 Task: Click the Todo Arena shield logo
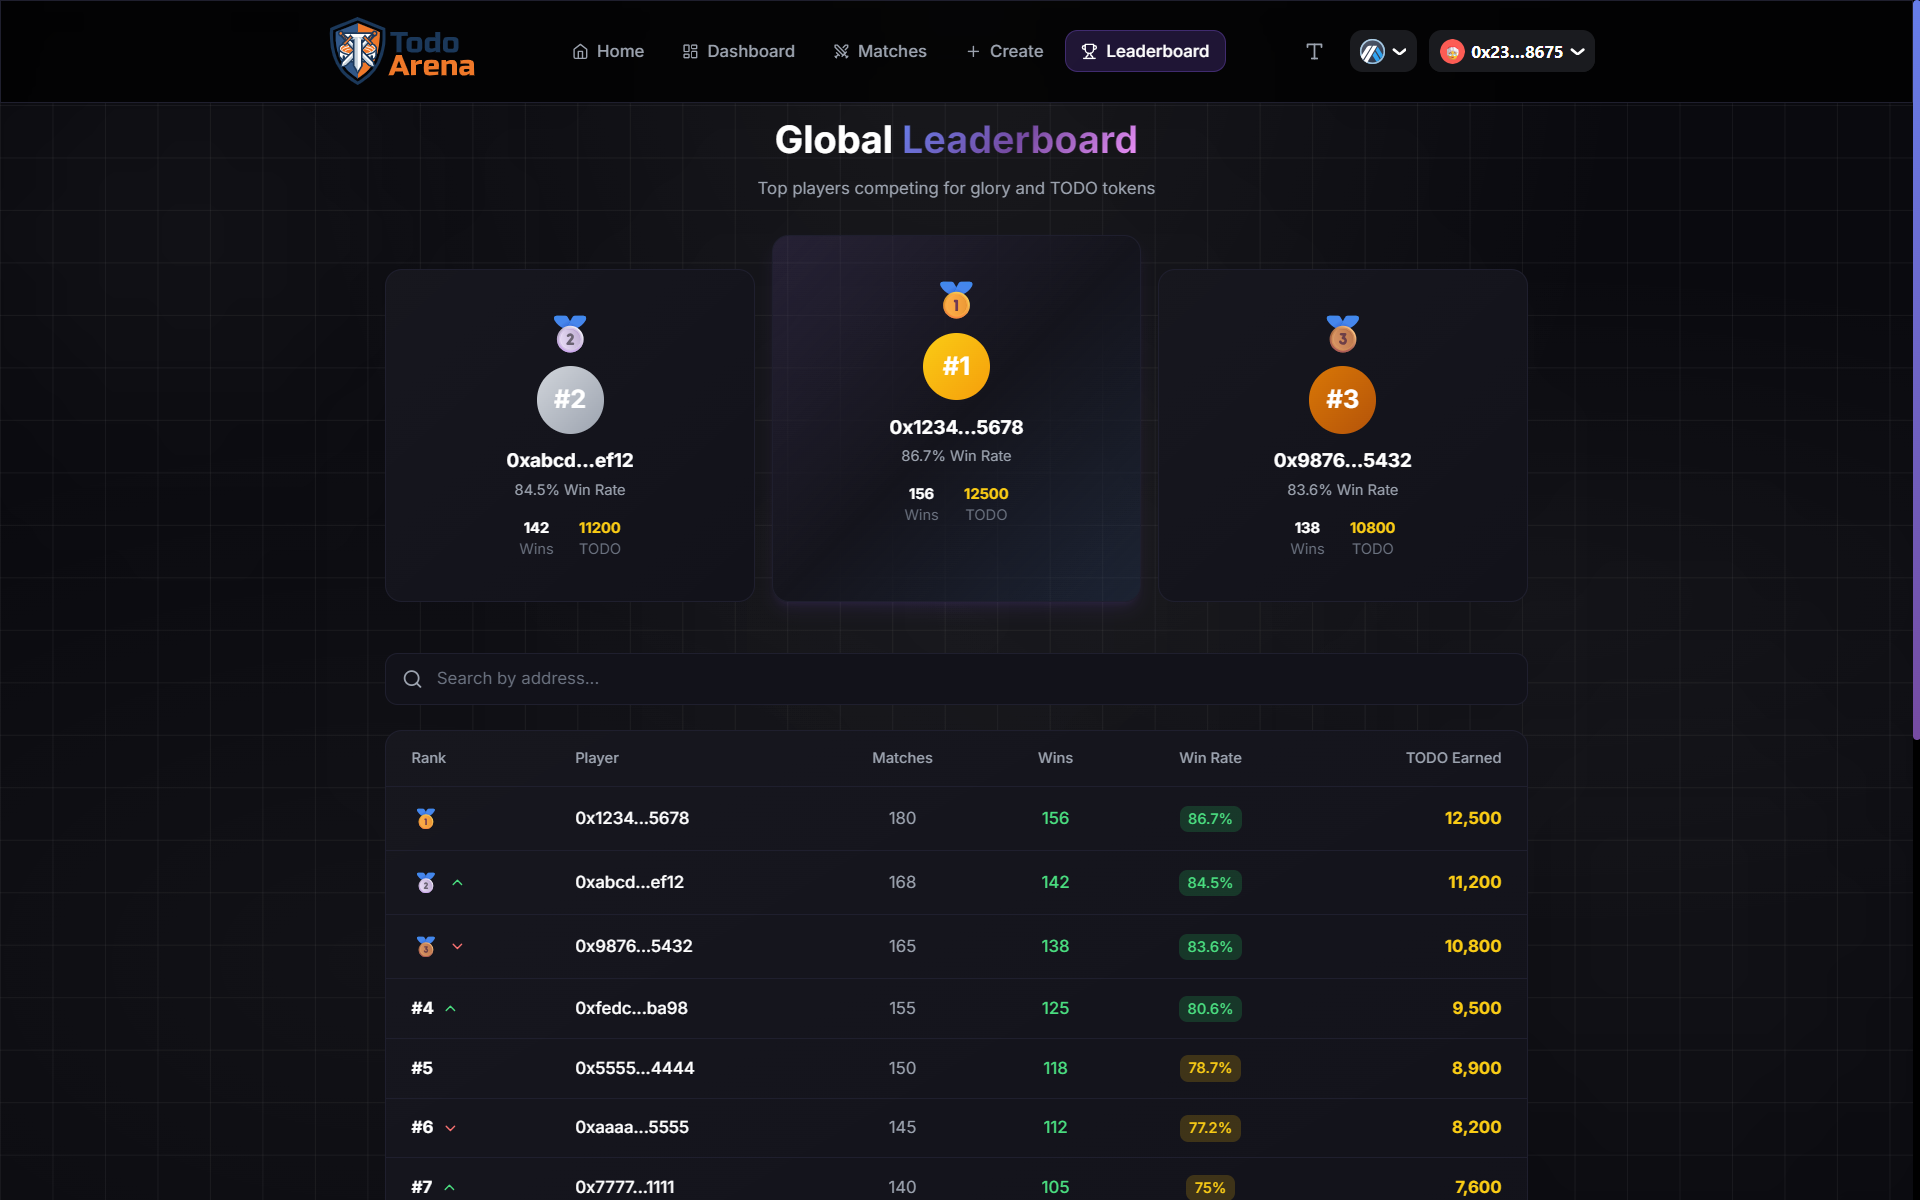357,51
